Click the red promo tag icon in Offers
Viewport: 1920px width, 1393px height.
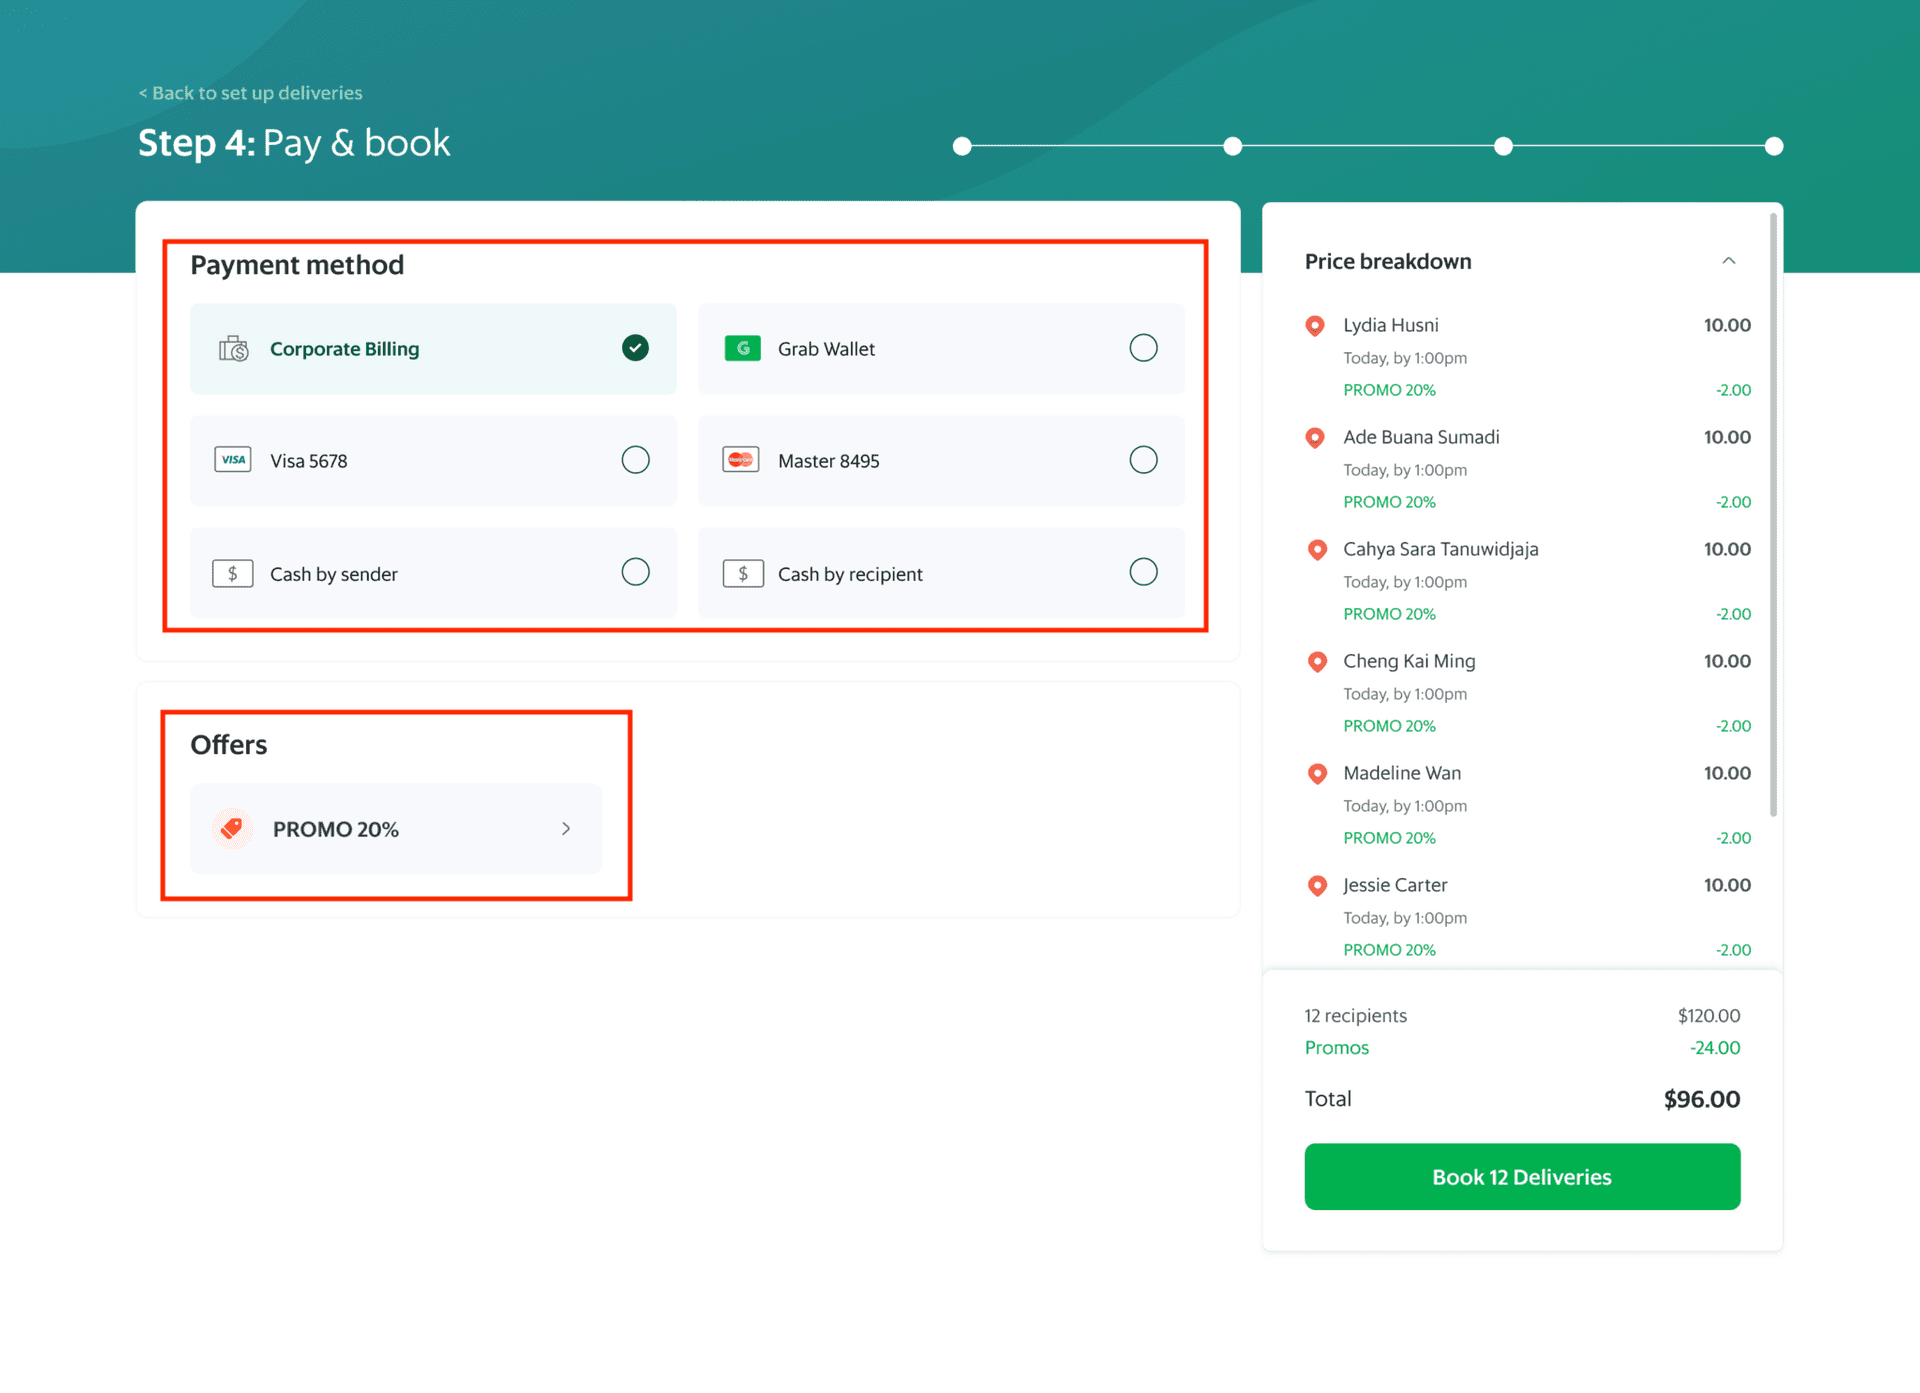232,828
